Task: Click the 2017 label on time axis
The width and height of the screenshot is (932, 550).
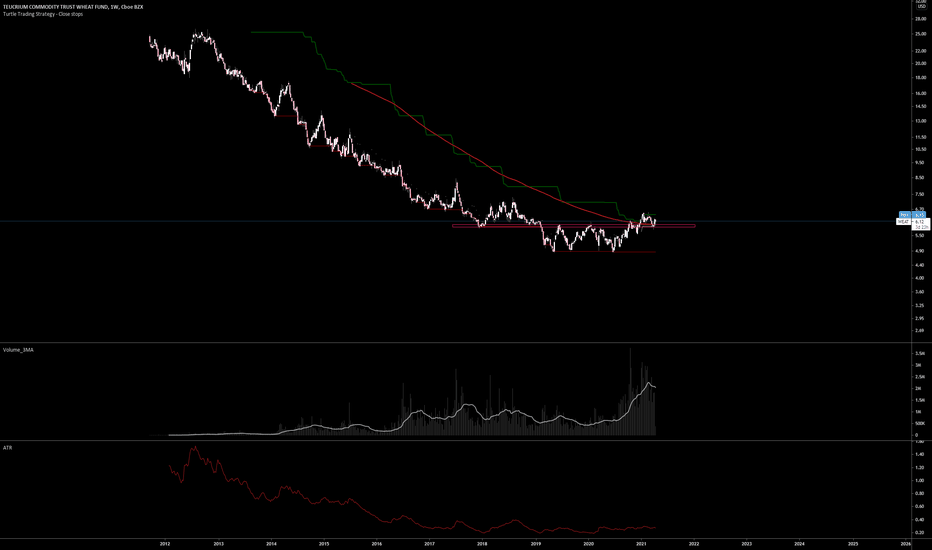Action: tap(430, 543)
